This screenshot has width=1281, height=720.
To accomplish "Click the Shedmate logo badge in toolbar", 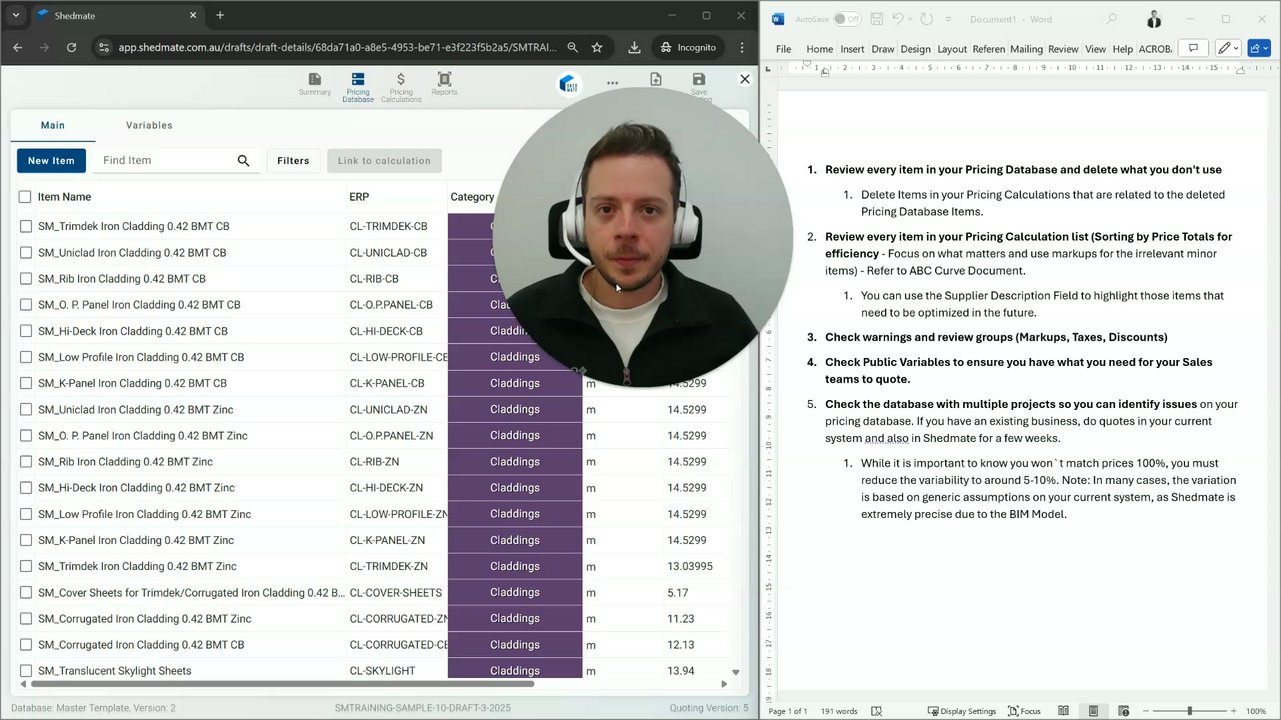I will point(569,84).
